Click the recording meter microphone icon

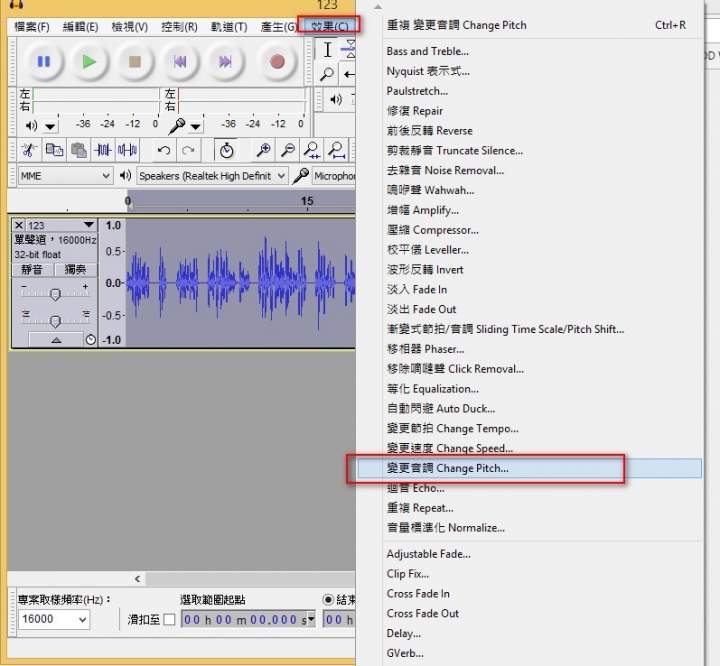[x=176, y=125]
